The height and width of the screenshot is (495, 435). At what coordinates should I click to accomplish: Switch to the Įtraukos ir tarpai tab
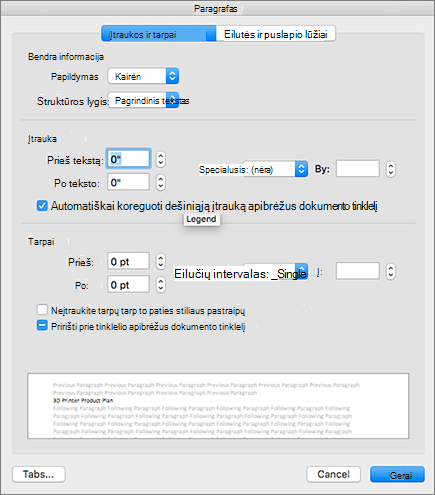pyautogui.click(x=159, y=34)
